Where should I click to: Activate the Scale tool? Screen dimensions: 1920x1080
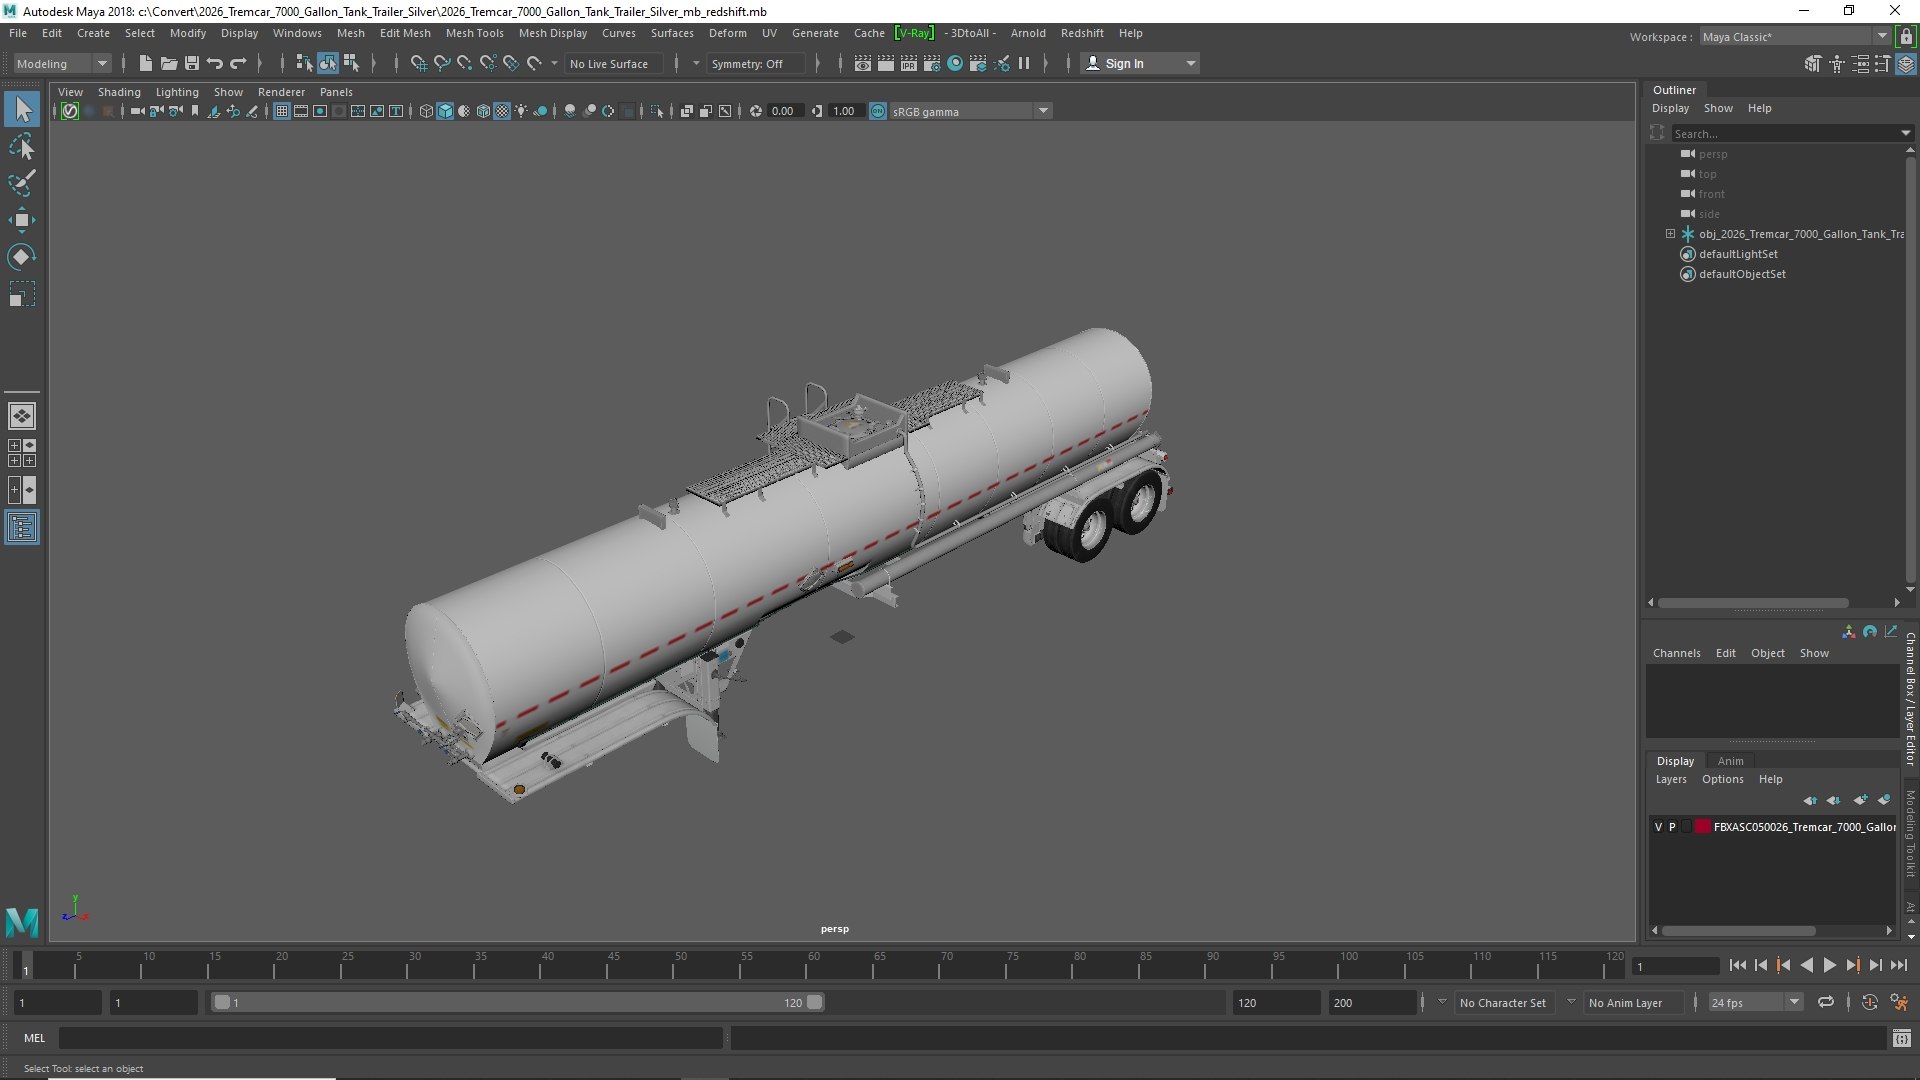22,294
